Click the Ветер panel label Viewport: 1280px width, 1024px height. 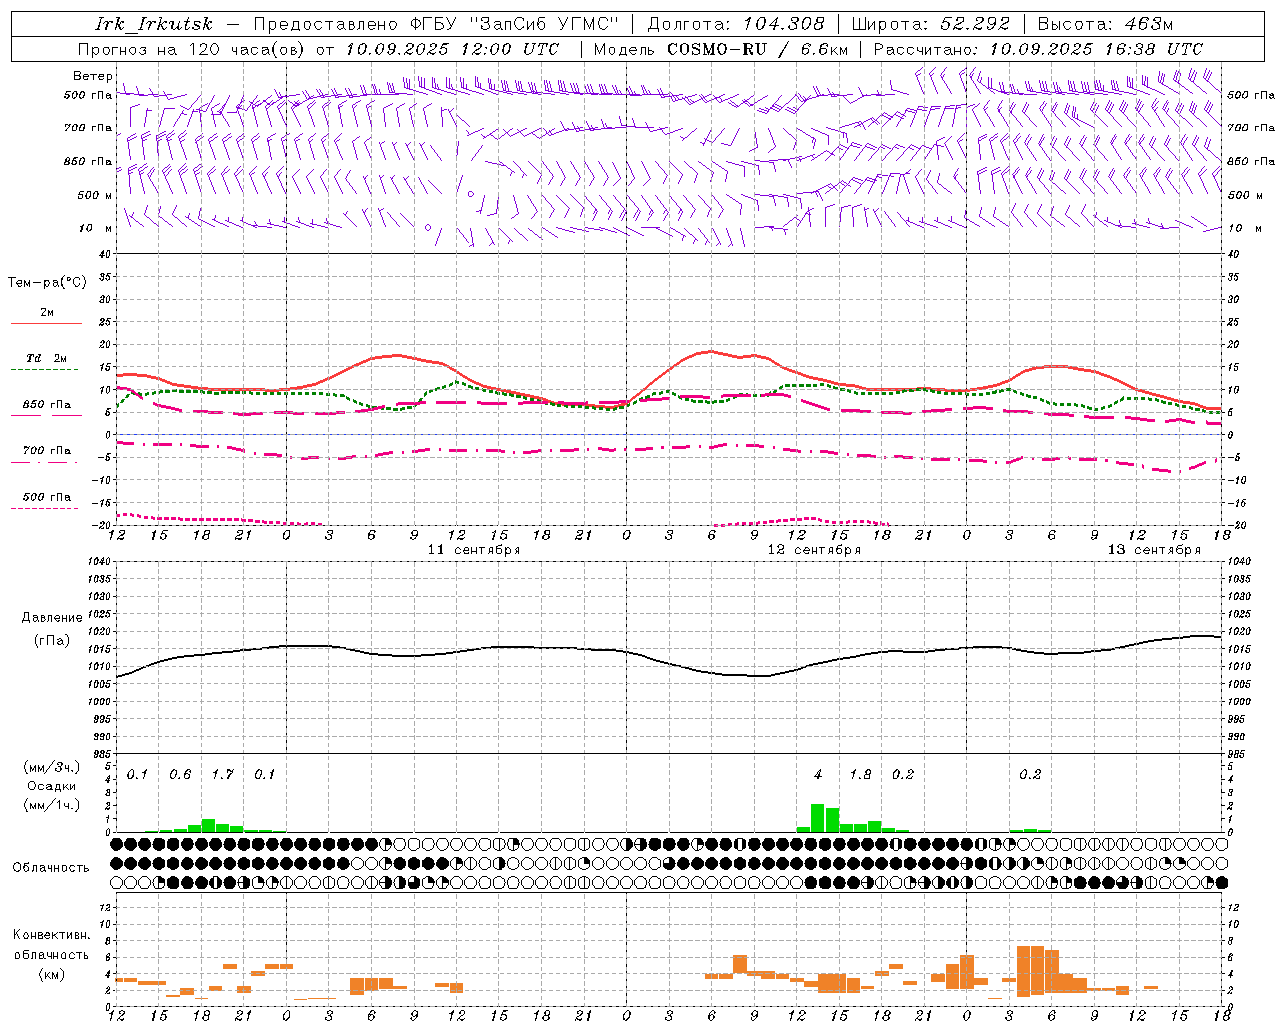[92, 76]
